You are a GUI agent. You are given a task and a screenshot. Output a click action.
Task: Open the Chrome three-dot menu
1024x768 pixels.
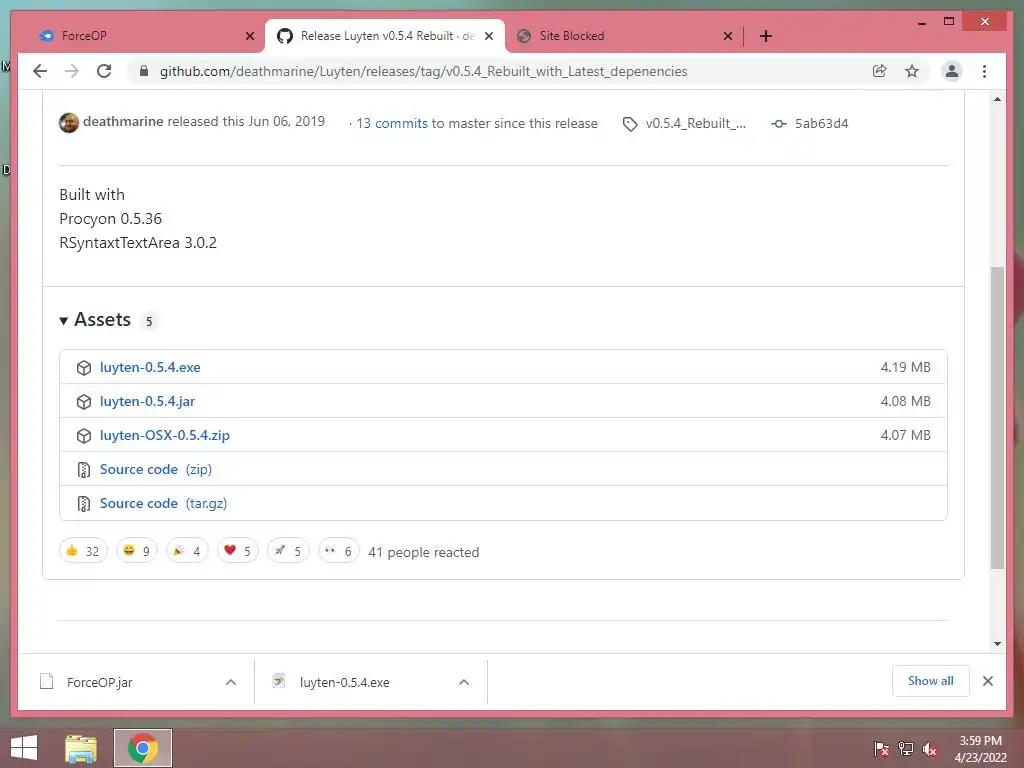point(984,71)
